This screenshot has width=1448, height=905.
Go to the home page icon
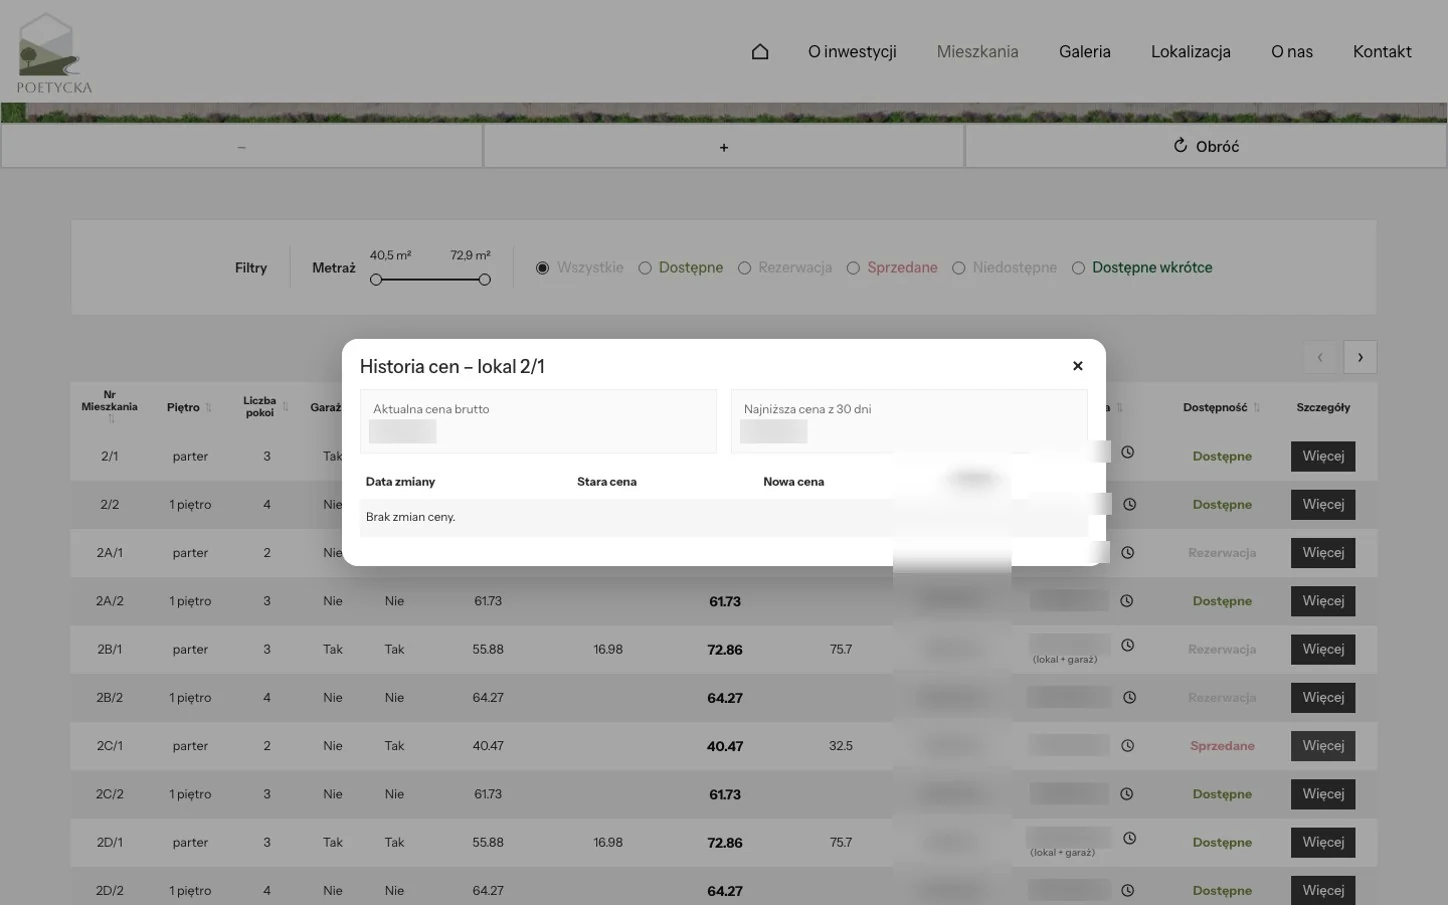(x=760, y=51)
